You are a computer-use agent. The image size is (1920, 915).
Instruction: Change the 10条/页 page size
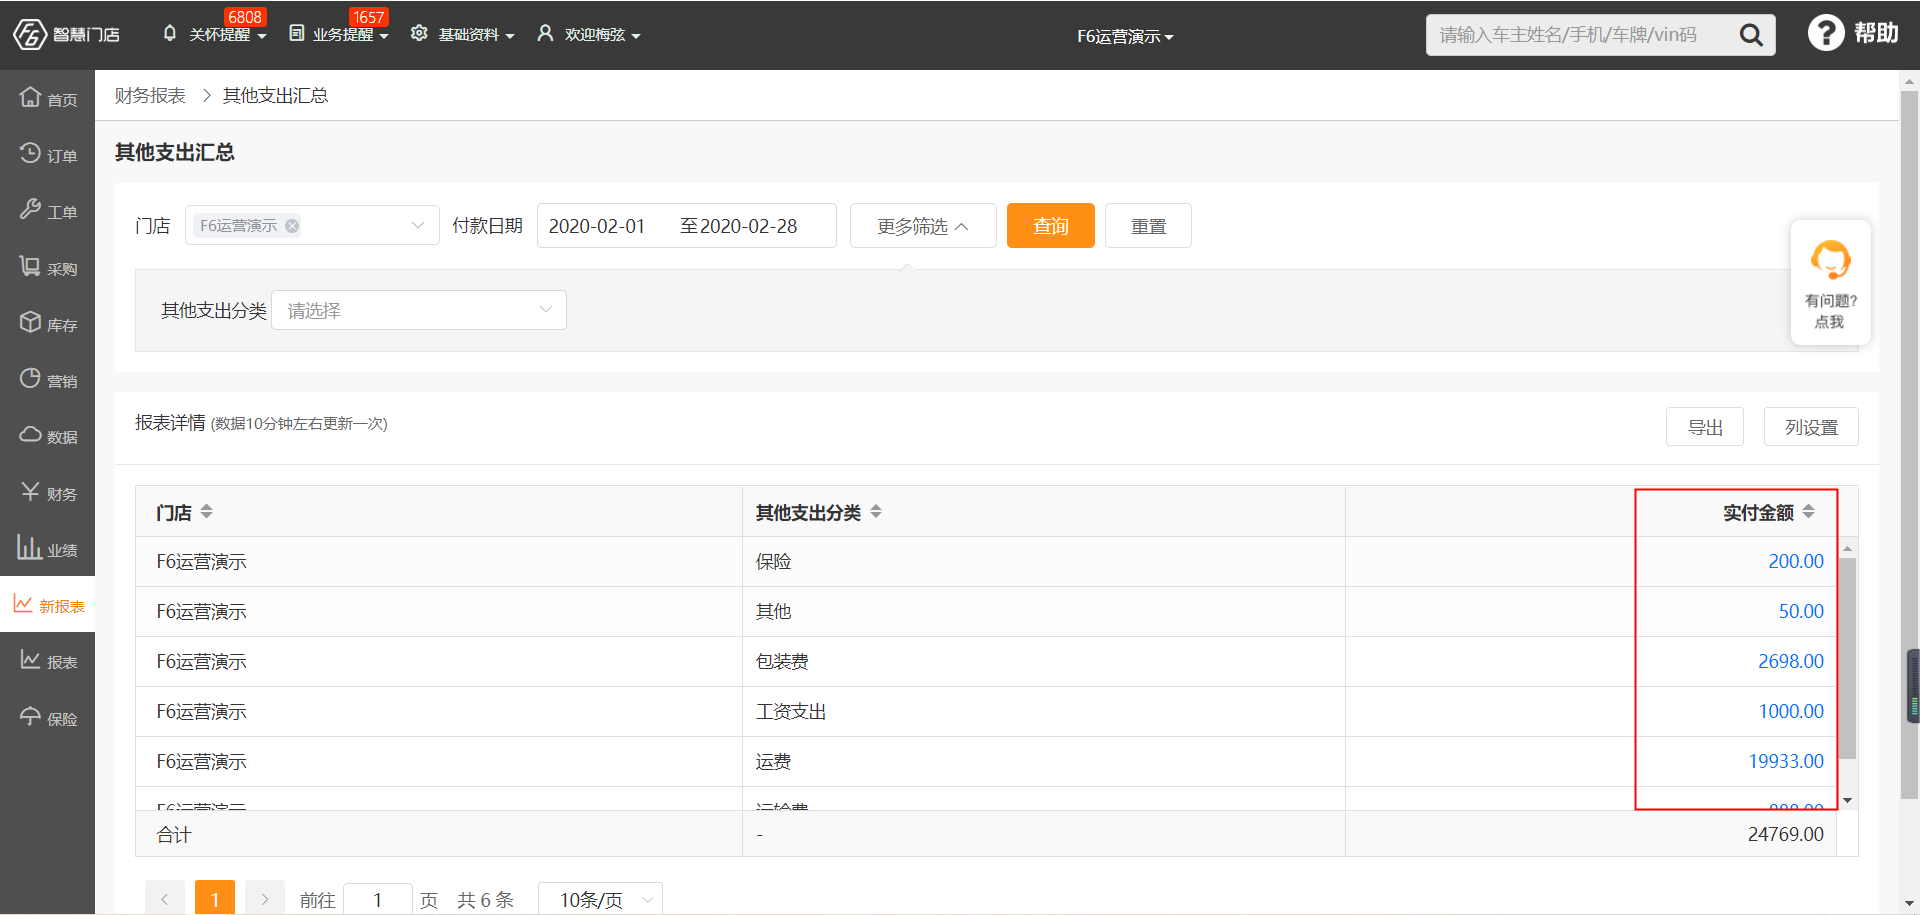tap(600, 899)
